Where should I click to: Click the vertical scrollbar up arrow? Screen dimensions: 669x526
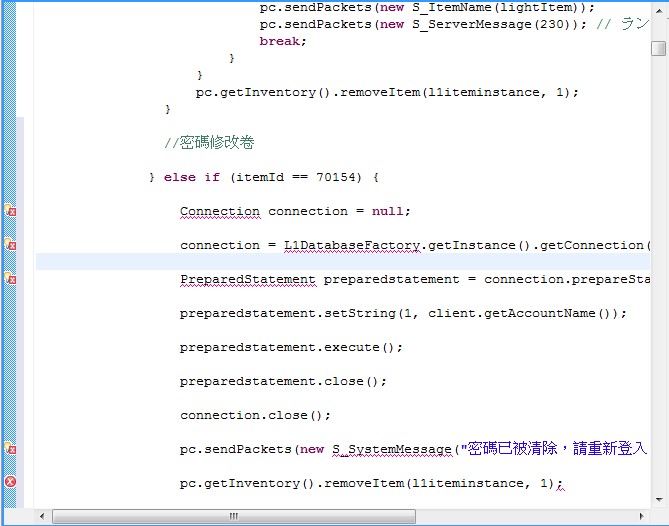pos(659,11)
